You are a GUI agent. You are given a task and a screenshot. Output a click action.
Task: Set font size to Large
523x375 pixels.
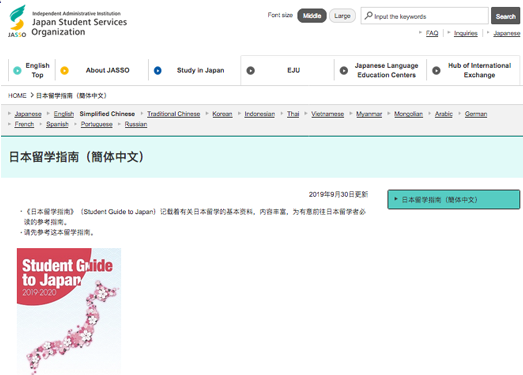tap(342, 16)
